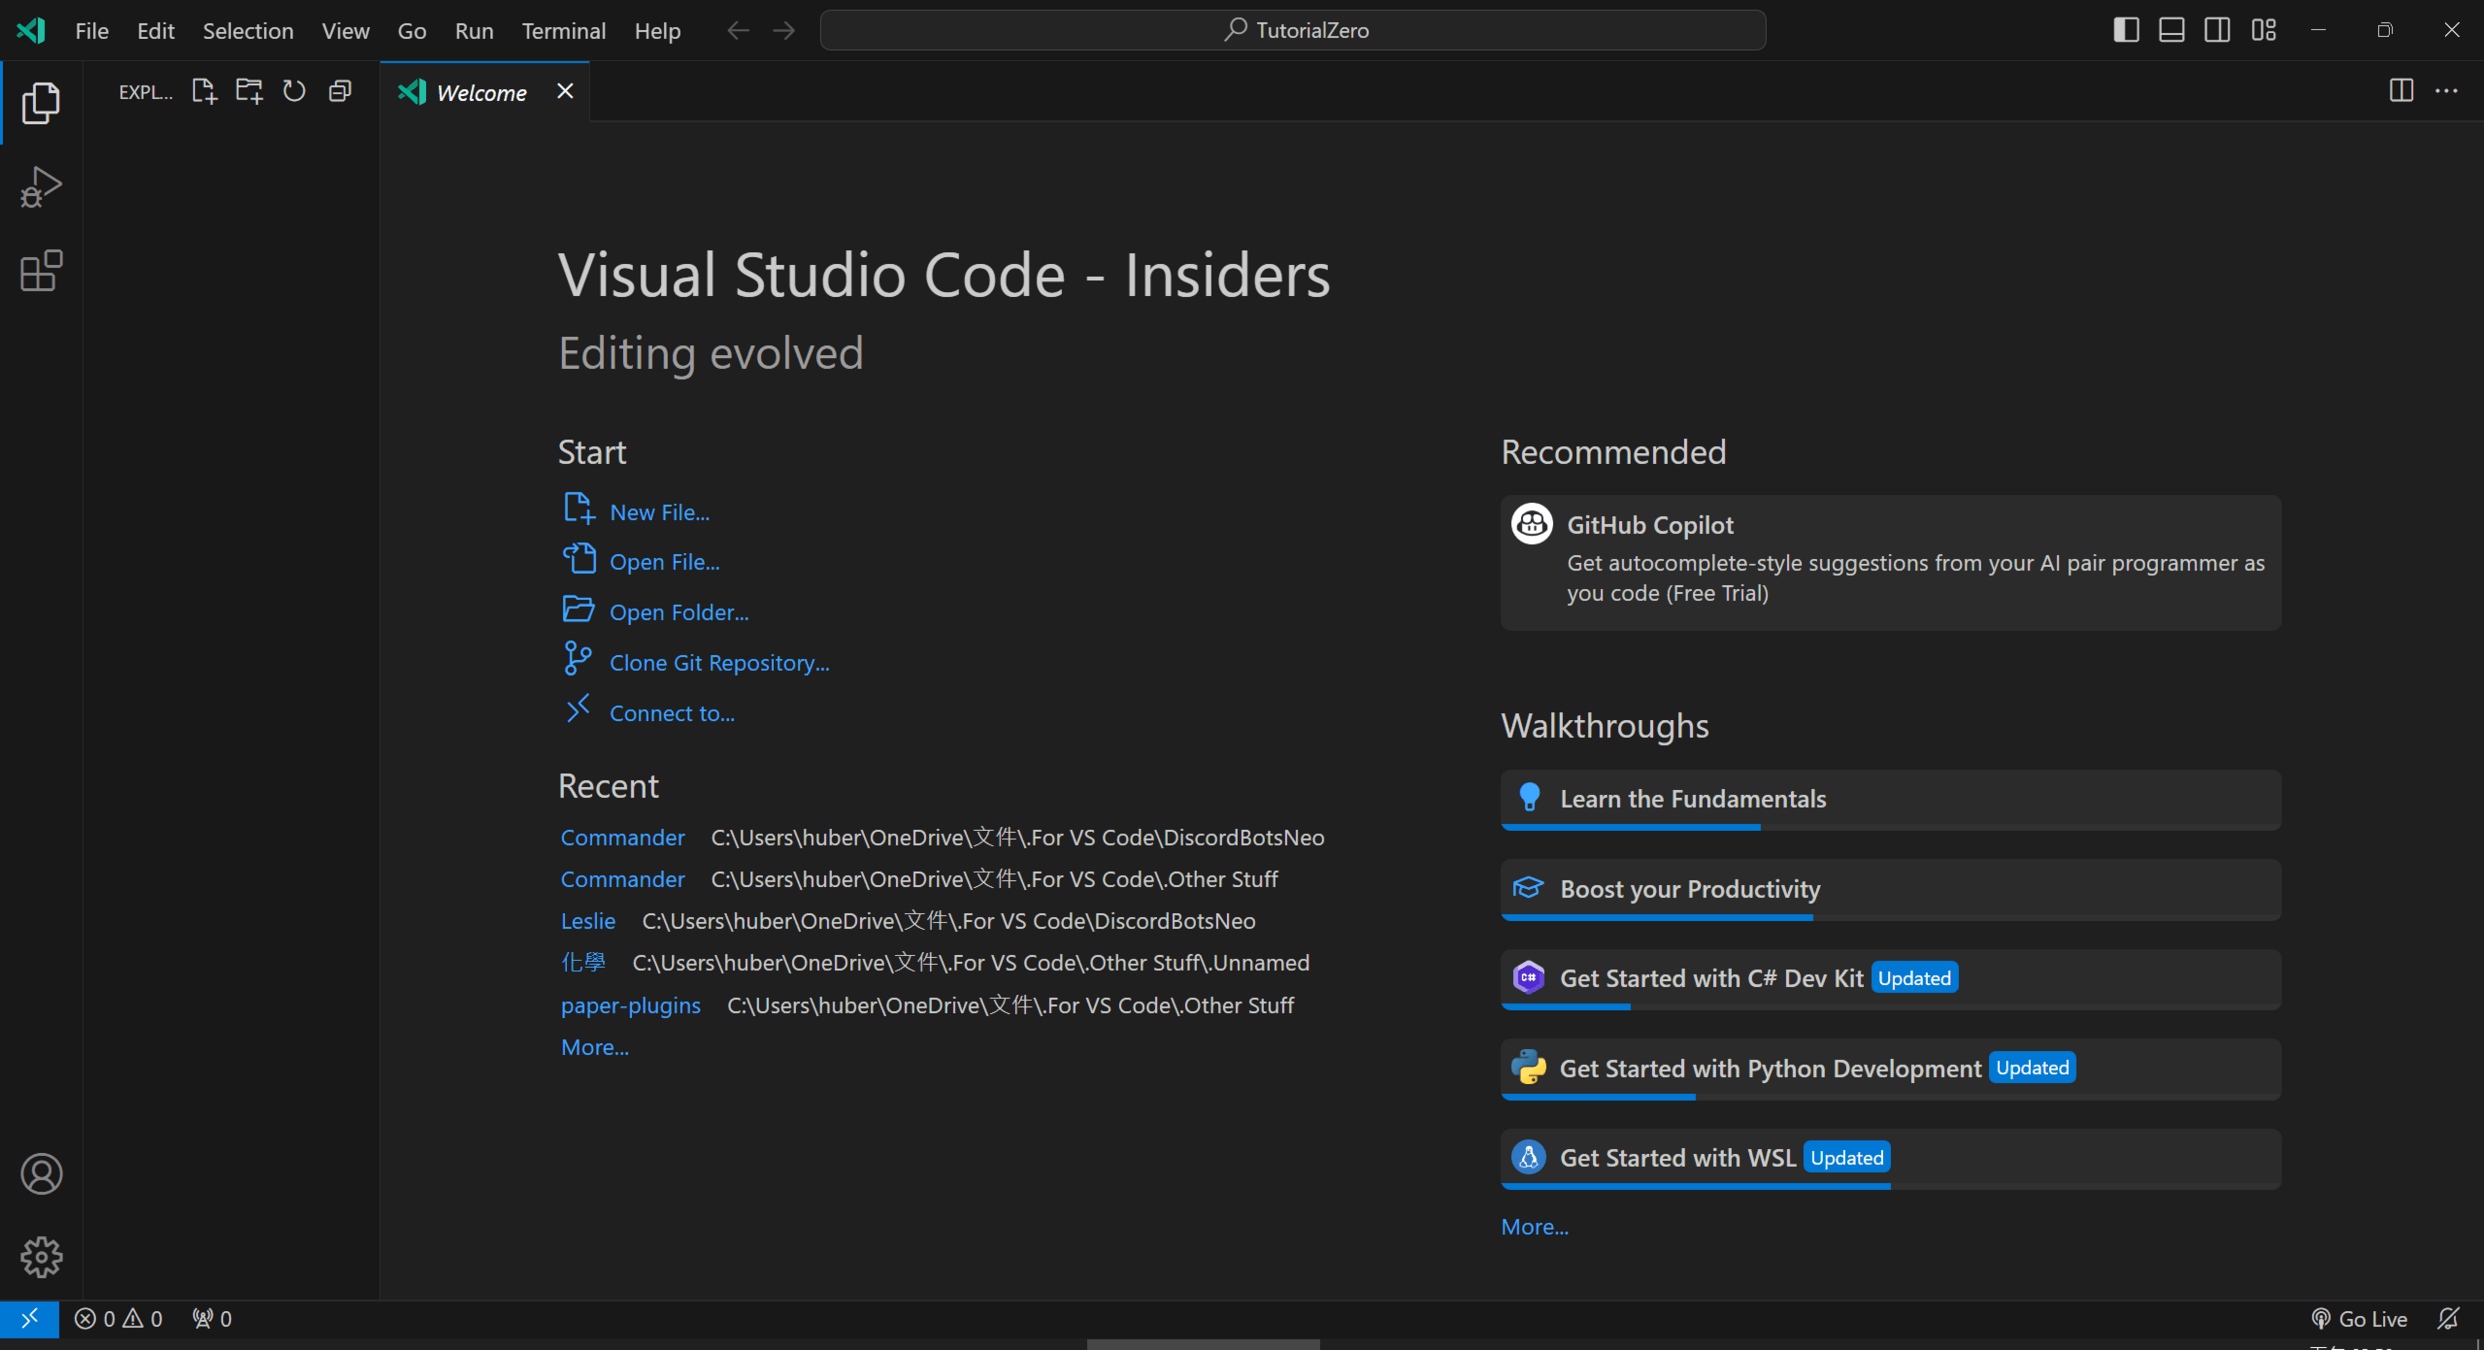This screenshot has height=1350, width=2484.
Task: Click the New Folder icon in Explorer header
Action: coord(249,91)
